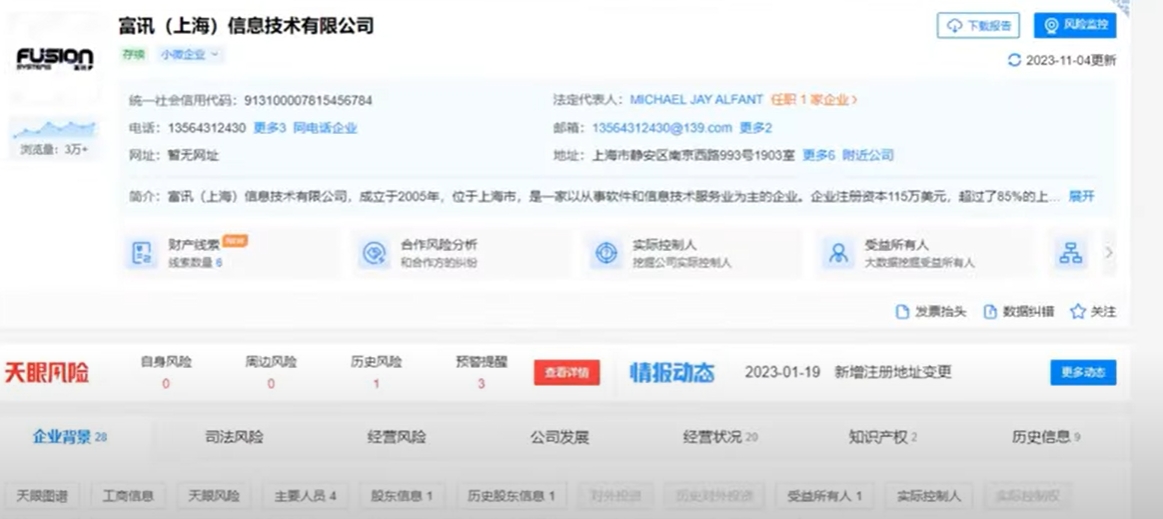
Task: Click the 财产线索 document icon
Action: tap(139, 254)
